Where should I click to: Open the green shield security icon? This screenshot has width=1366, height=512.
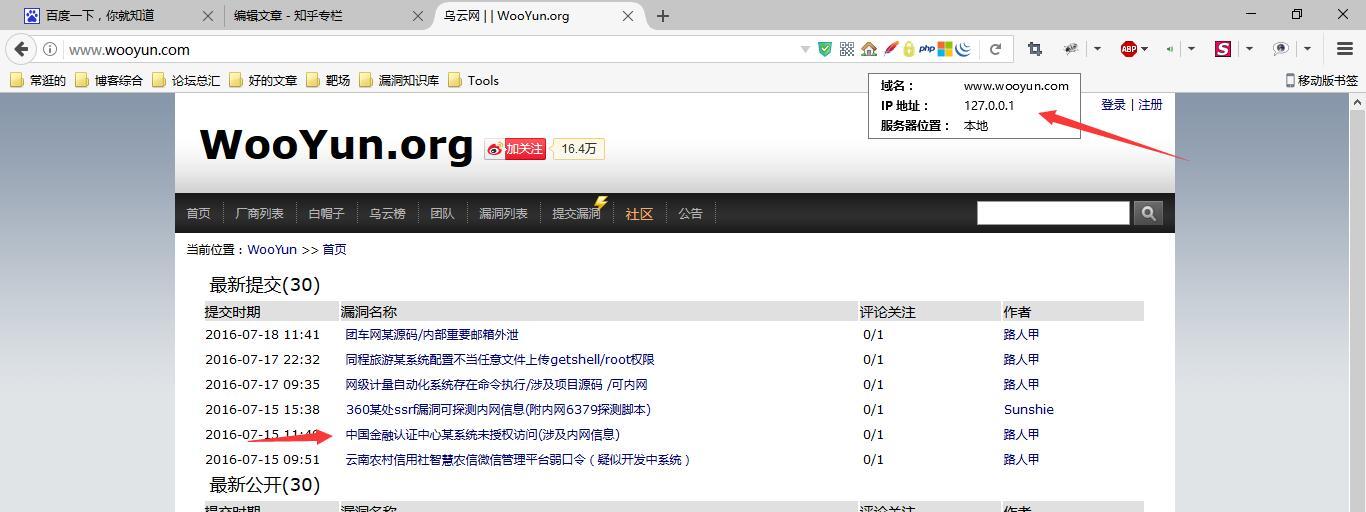click(825, 49)
